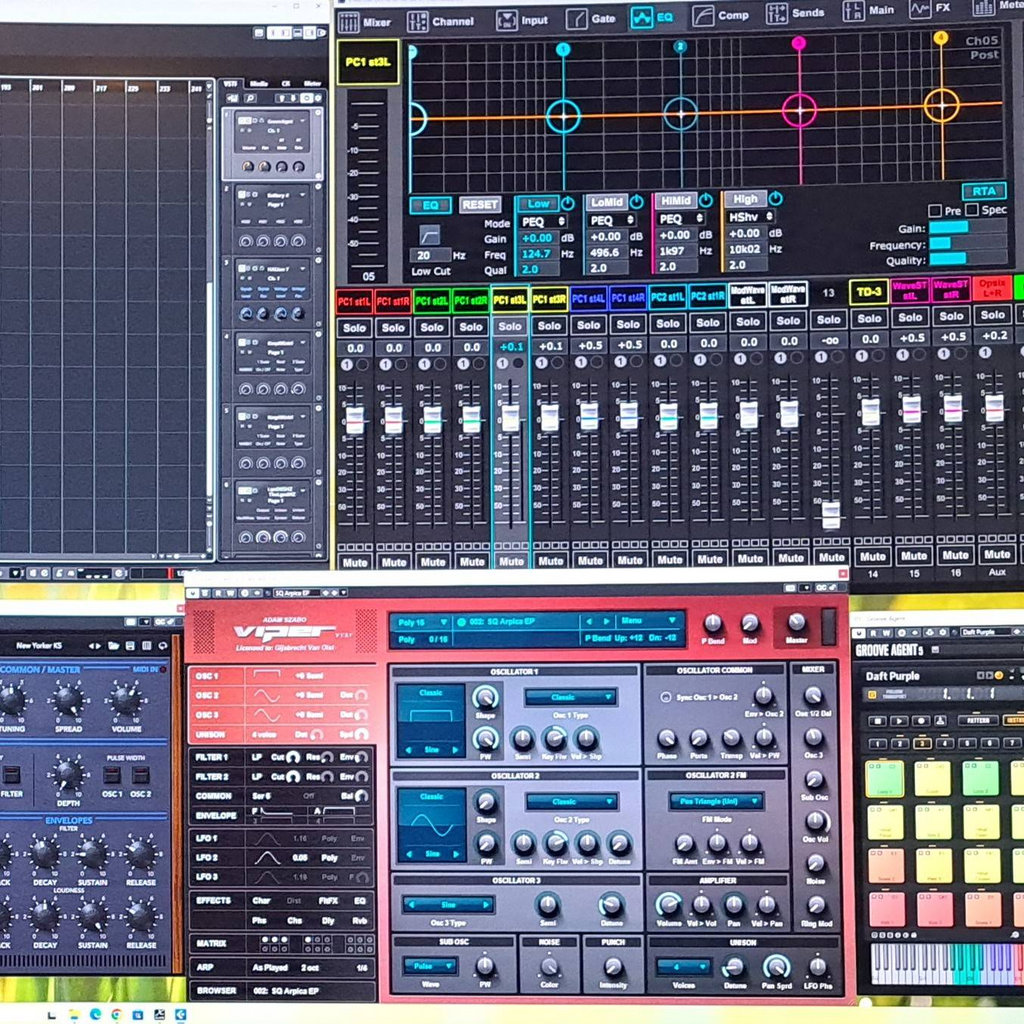Open High band HShv mode dropdown
The image size is (1024, 1024).
pyautogui.click(x=750, y=217)
